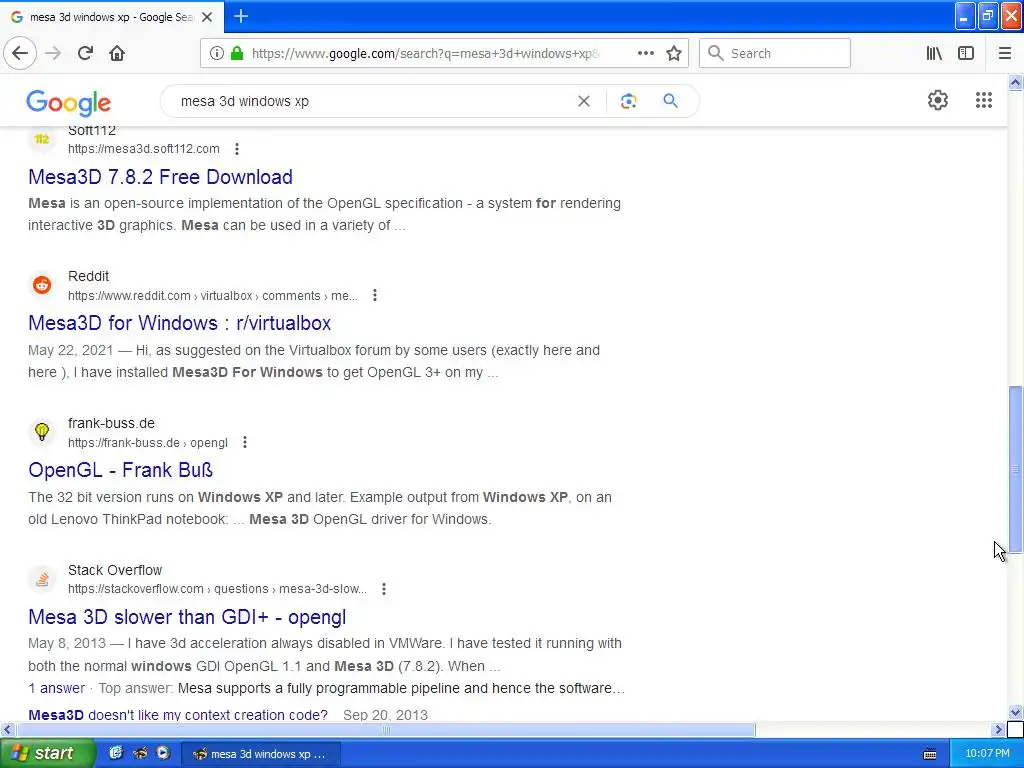This screenshot has height=768, width=1024.
Task: Open more options for frank-buss.de result
Action: (x=245, y=442)
